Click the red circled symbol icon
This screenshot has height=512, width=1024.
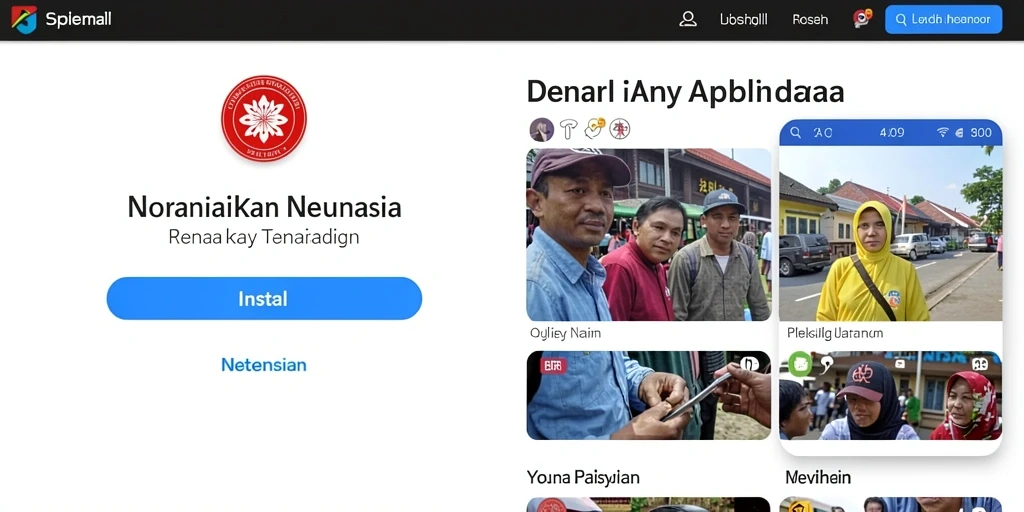click(x=620, y=129)
